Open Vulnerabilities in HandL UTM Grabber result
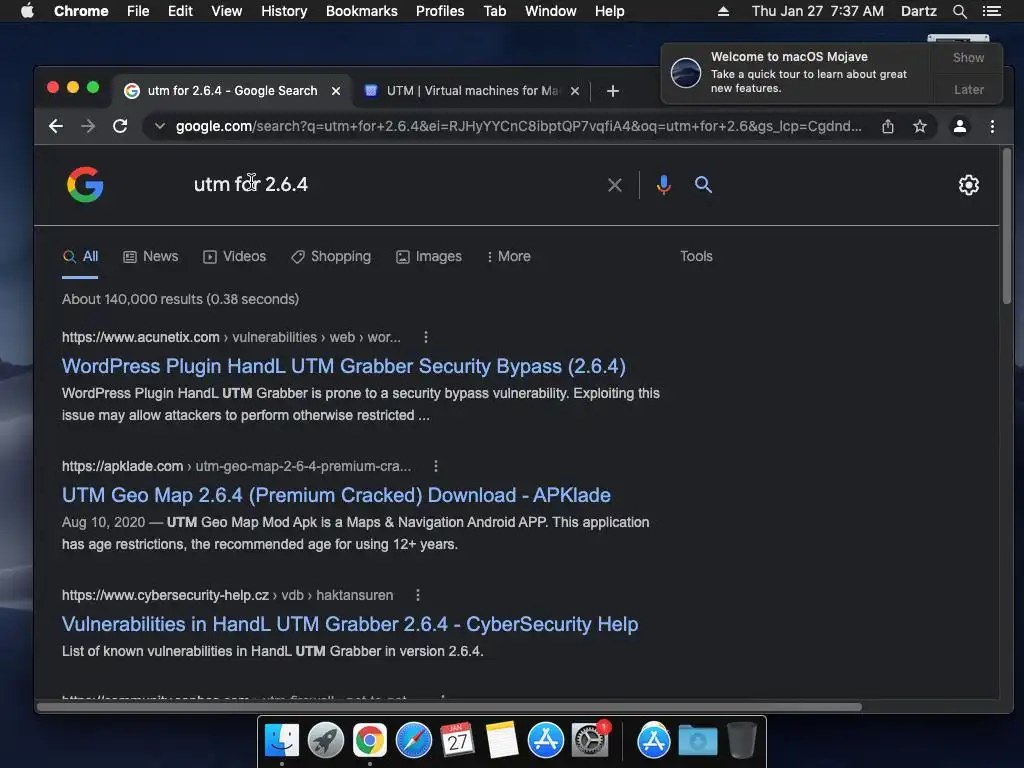 coord(350,624)
